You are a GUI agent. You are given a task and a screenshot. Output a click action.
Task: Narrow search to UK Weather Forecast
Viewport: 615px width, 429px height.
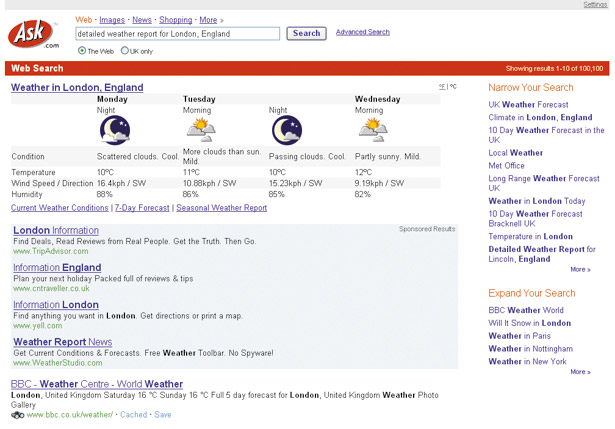[528, 105]
